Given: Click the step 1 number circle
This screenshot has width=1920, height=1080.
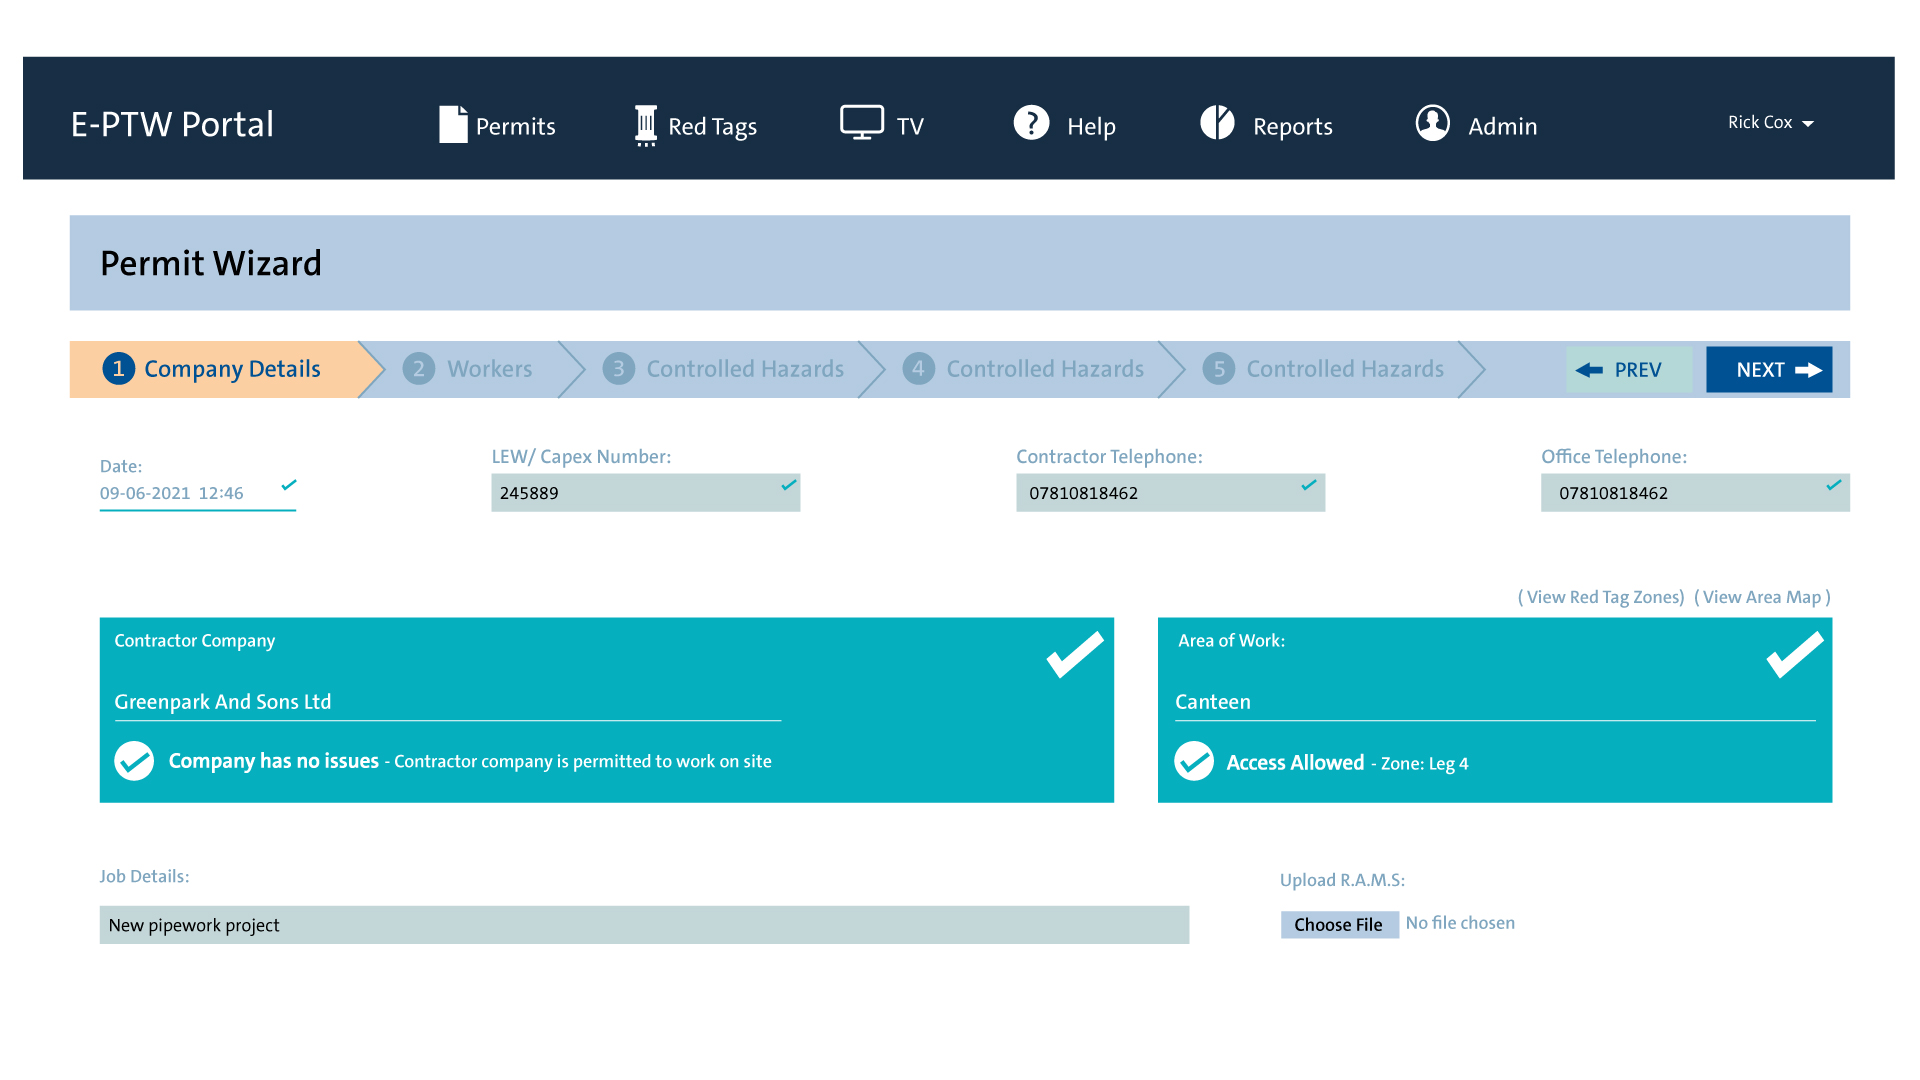Looking at the screenshot, I should 118,368.
